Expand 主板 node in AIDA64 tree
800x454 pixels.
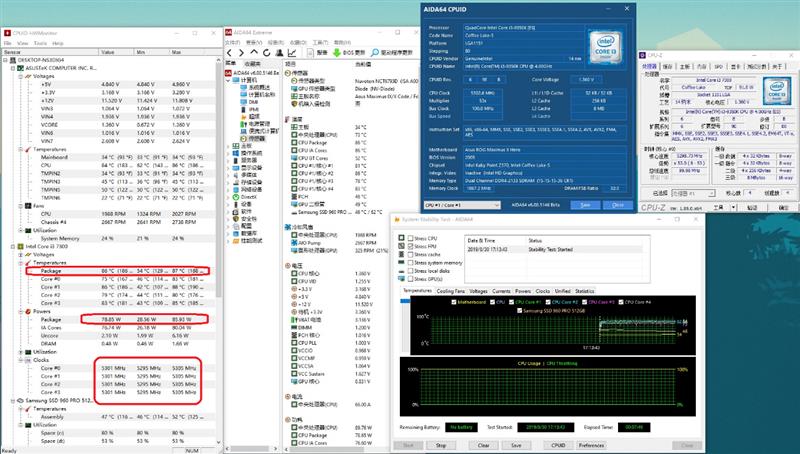tap(228, 146)
